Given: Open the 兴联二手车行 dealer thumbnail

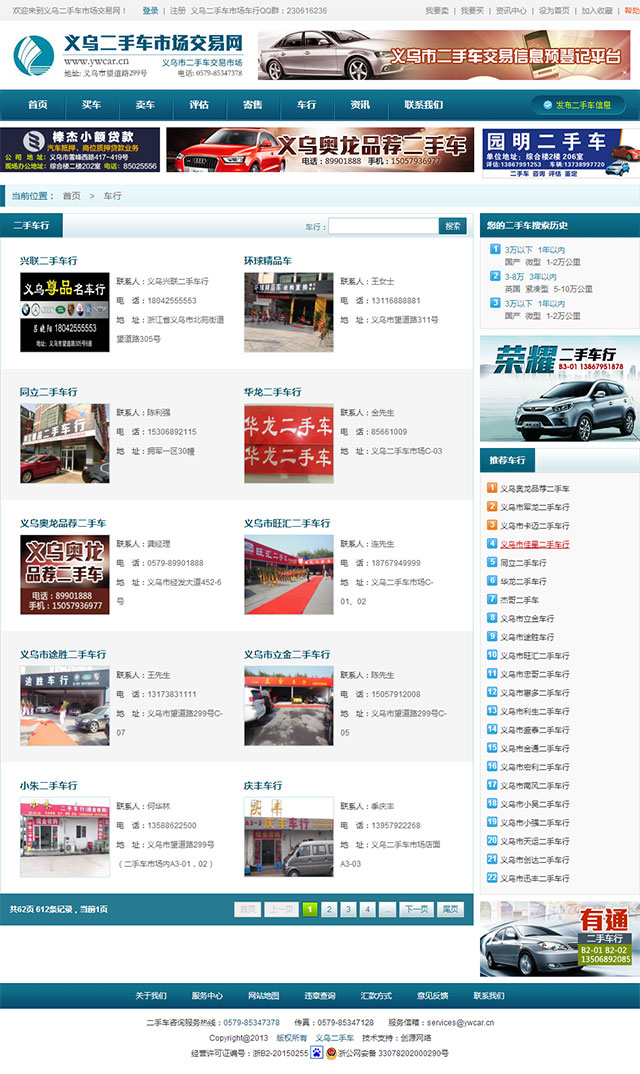Looking at the screenshot, I should click(x=65, y=312).
